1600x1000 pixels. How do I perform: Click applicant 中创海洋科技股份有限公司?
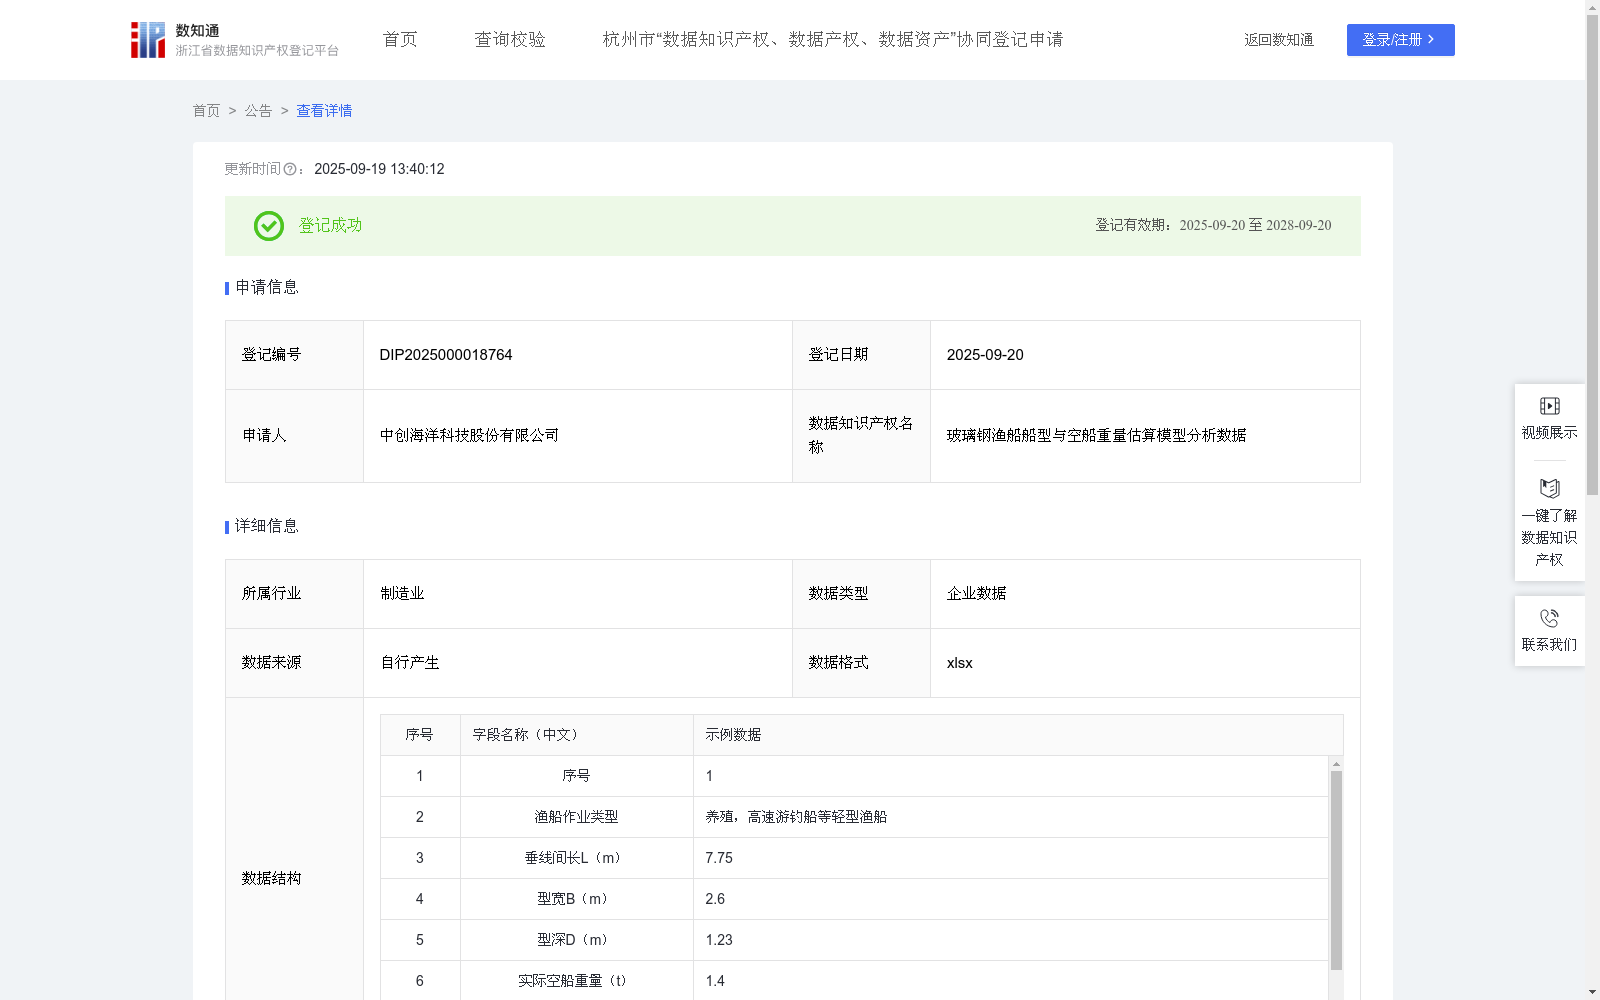tap(469, 436)
